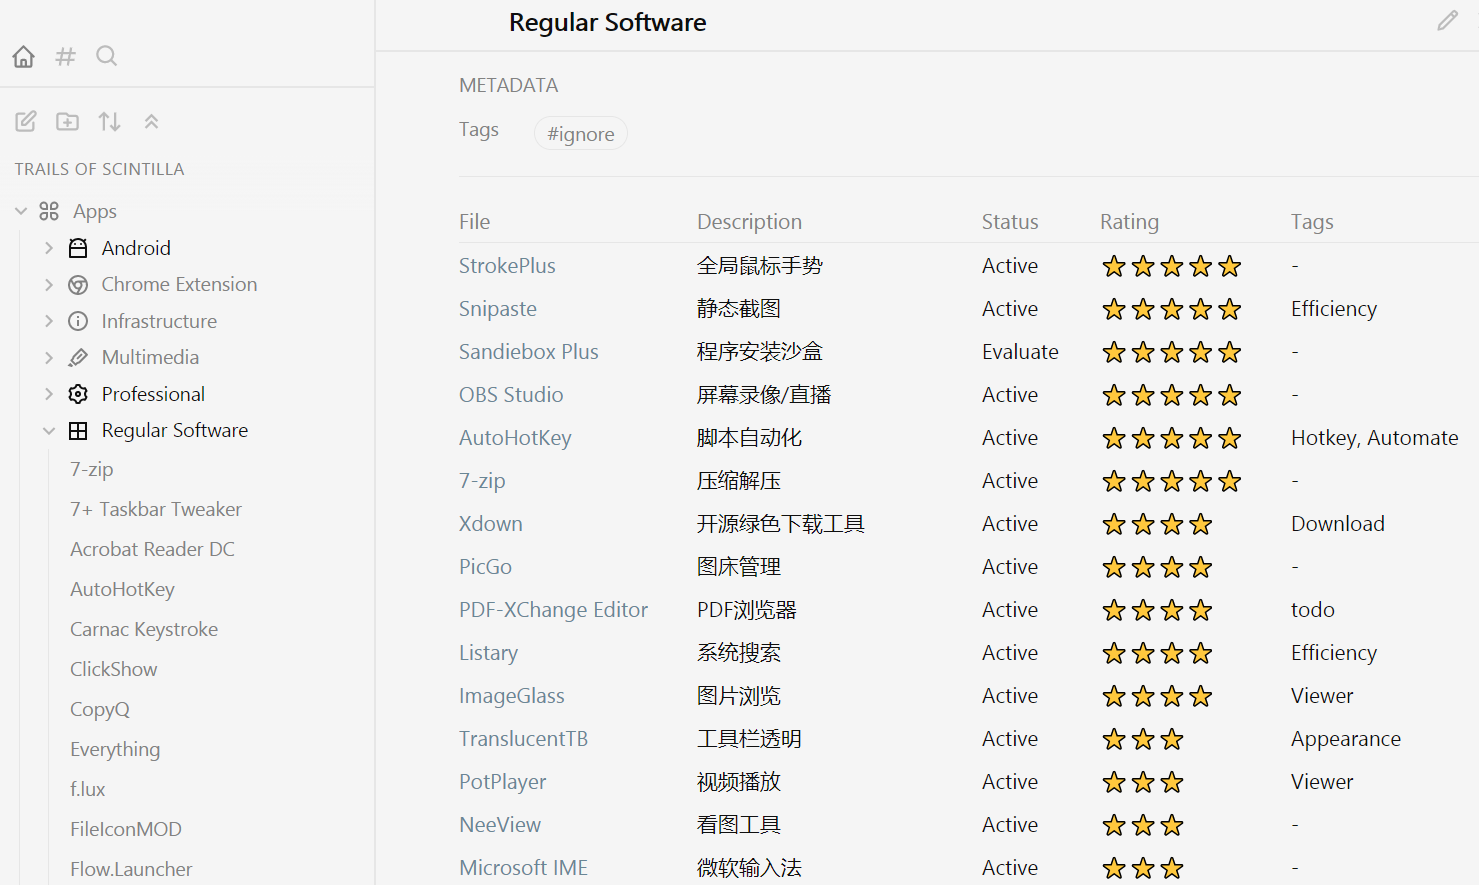Open the StrokePlus file link
The image size is (1479, 885).
[x=507, y=266]
